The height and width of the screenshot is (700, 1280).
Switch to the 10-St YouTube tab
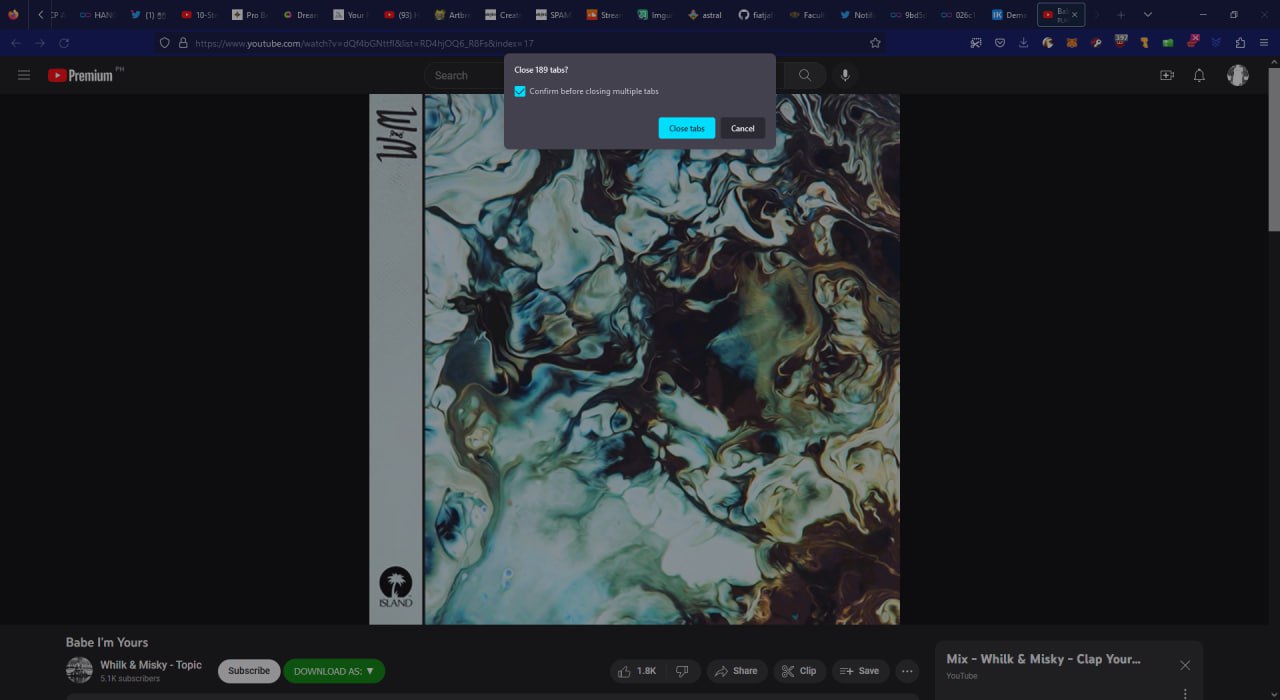pyautogui.click(x=199, y=15)
